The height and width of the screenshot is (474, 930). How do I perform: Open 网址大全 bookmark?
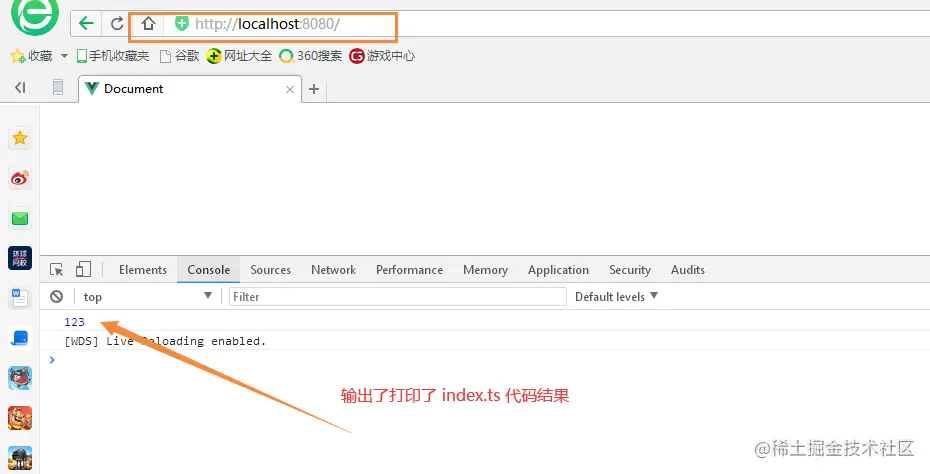(239, 56)
